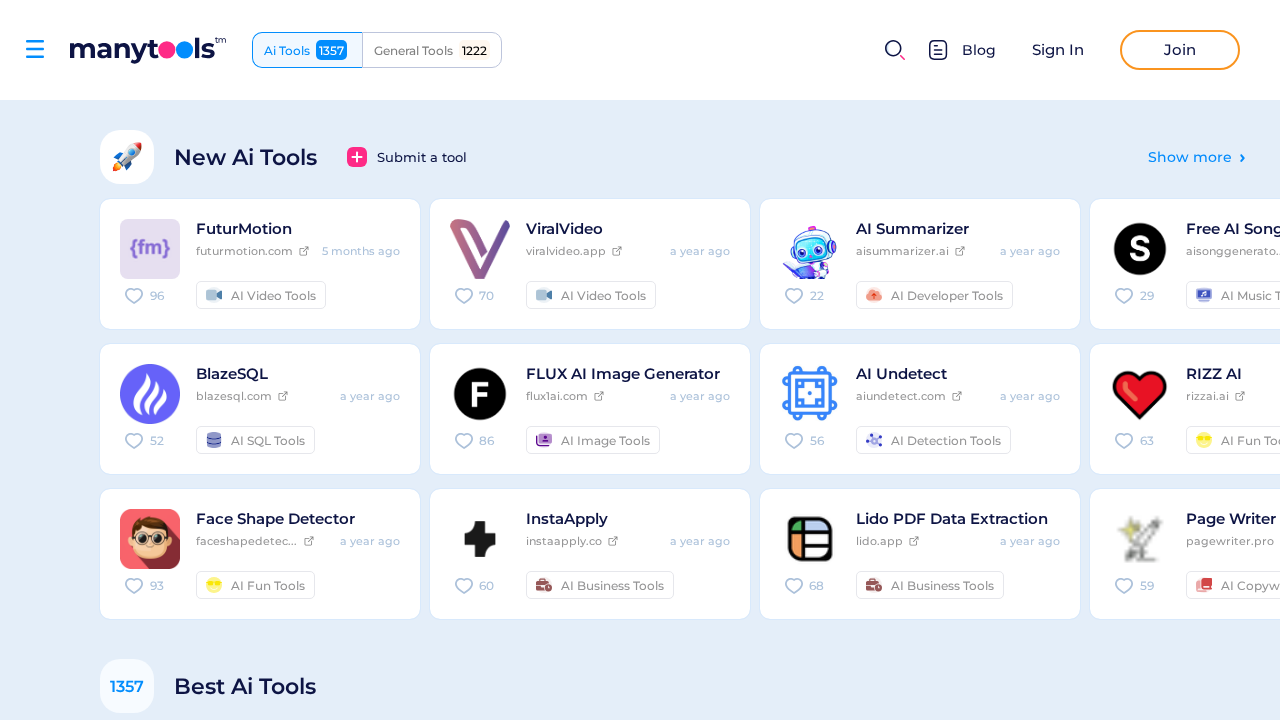1280x720 pixels.
Task: Open the hamburger navigation menu
Action: 35,49
